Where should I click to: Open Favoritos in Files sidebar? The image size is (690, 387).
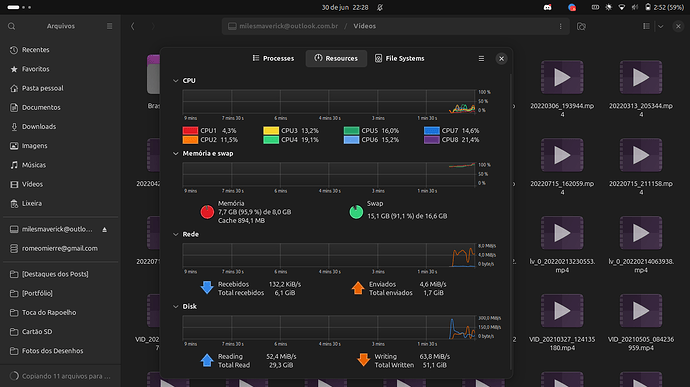60,69
